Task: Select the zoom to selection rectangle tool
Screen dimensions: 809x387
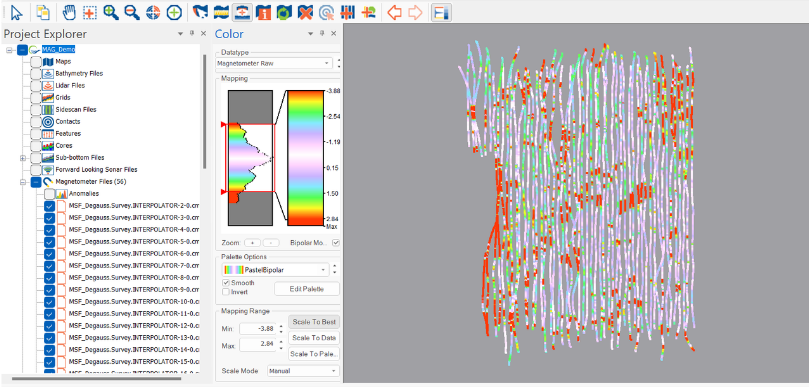Action: 90,12
